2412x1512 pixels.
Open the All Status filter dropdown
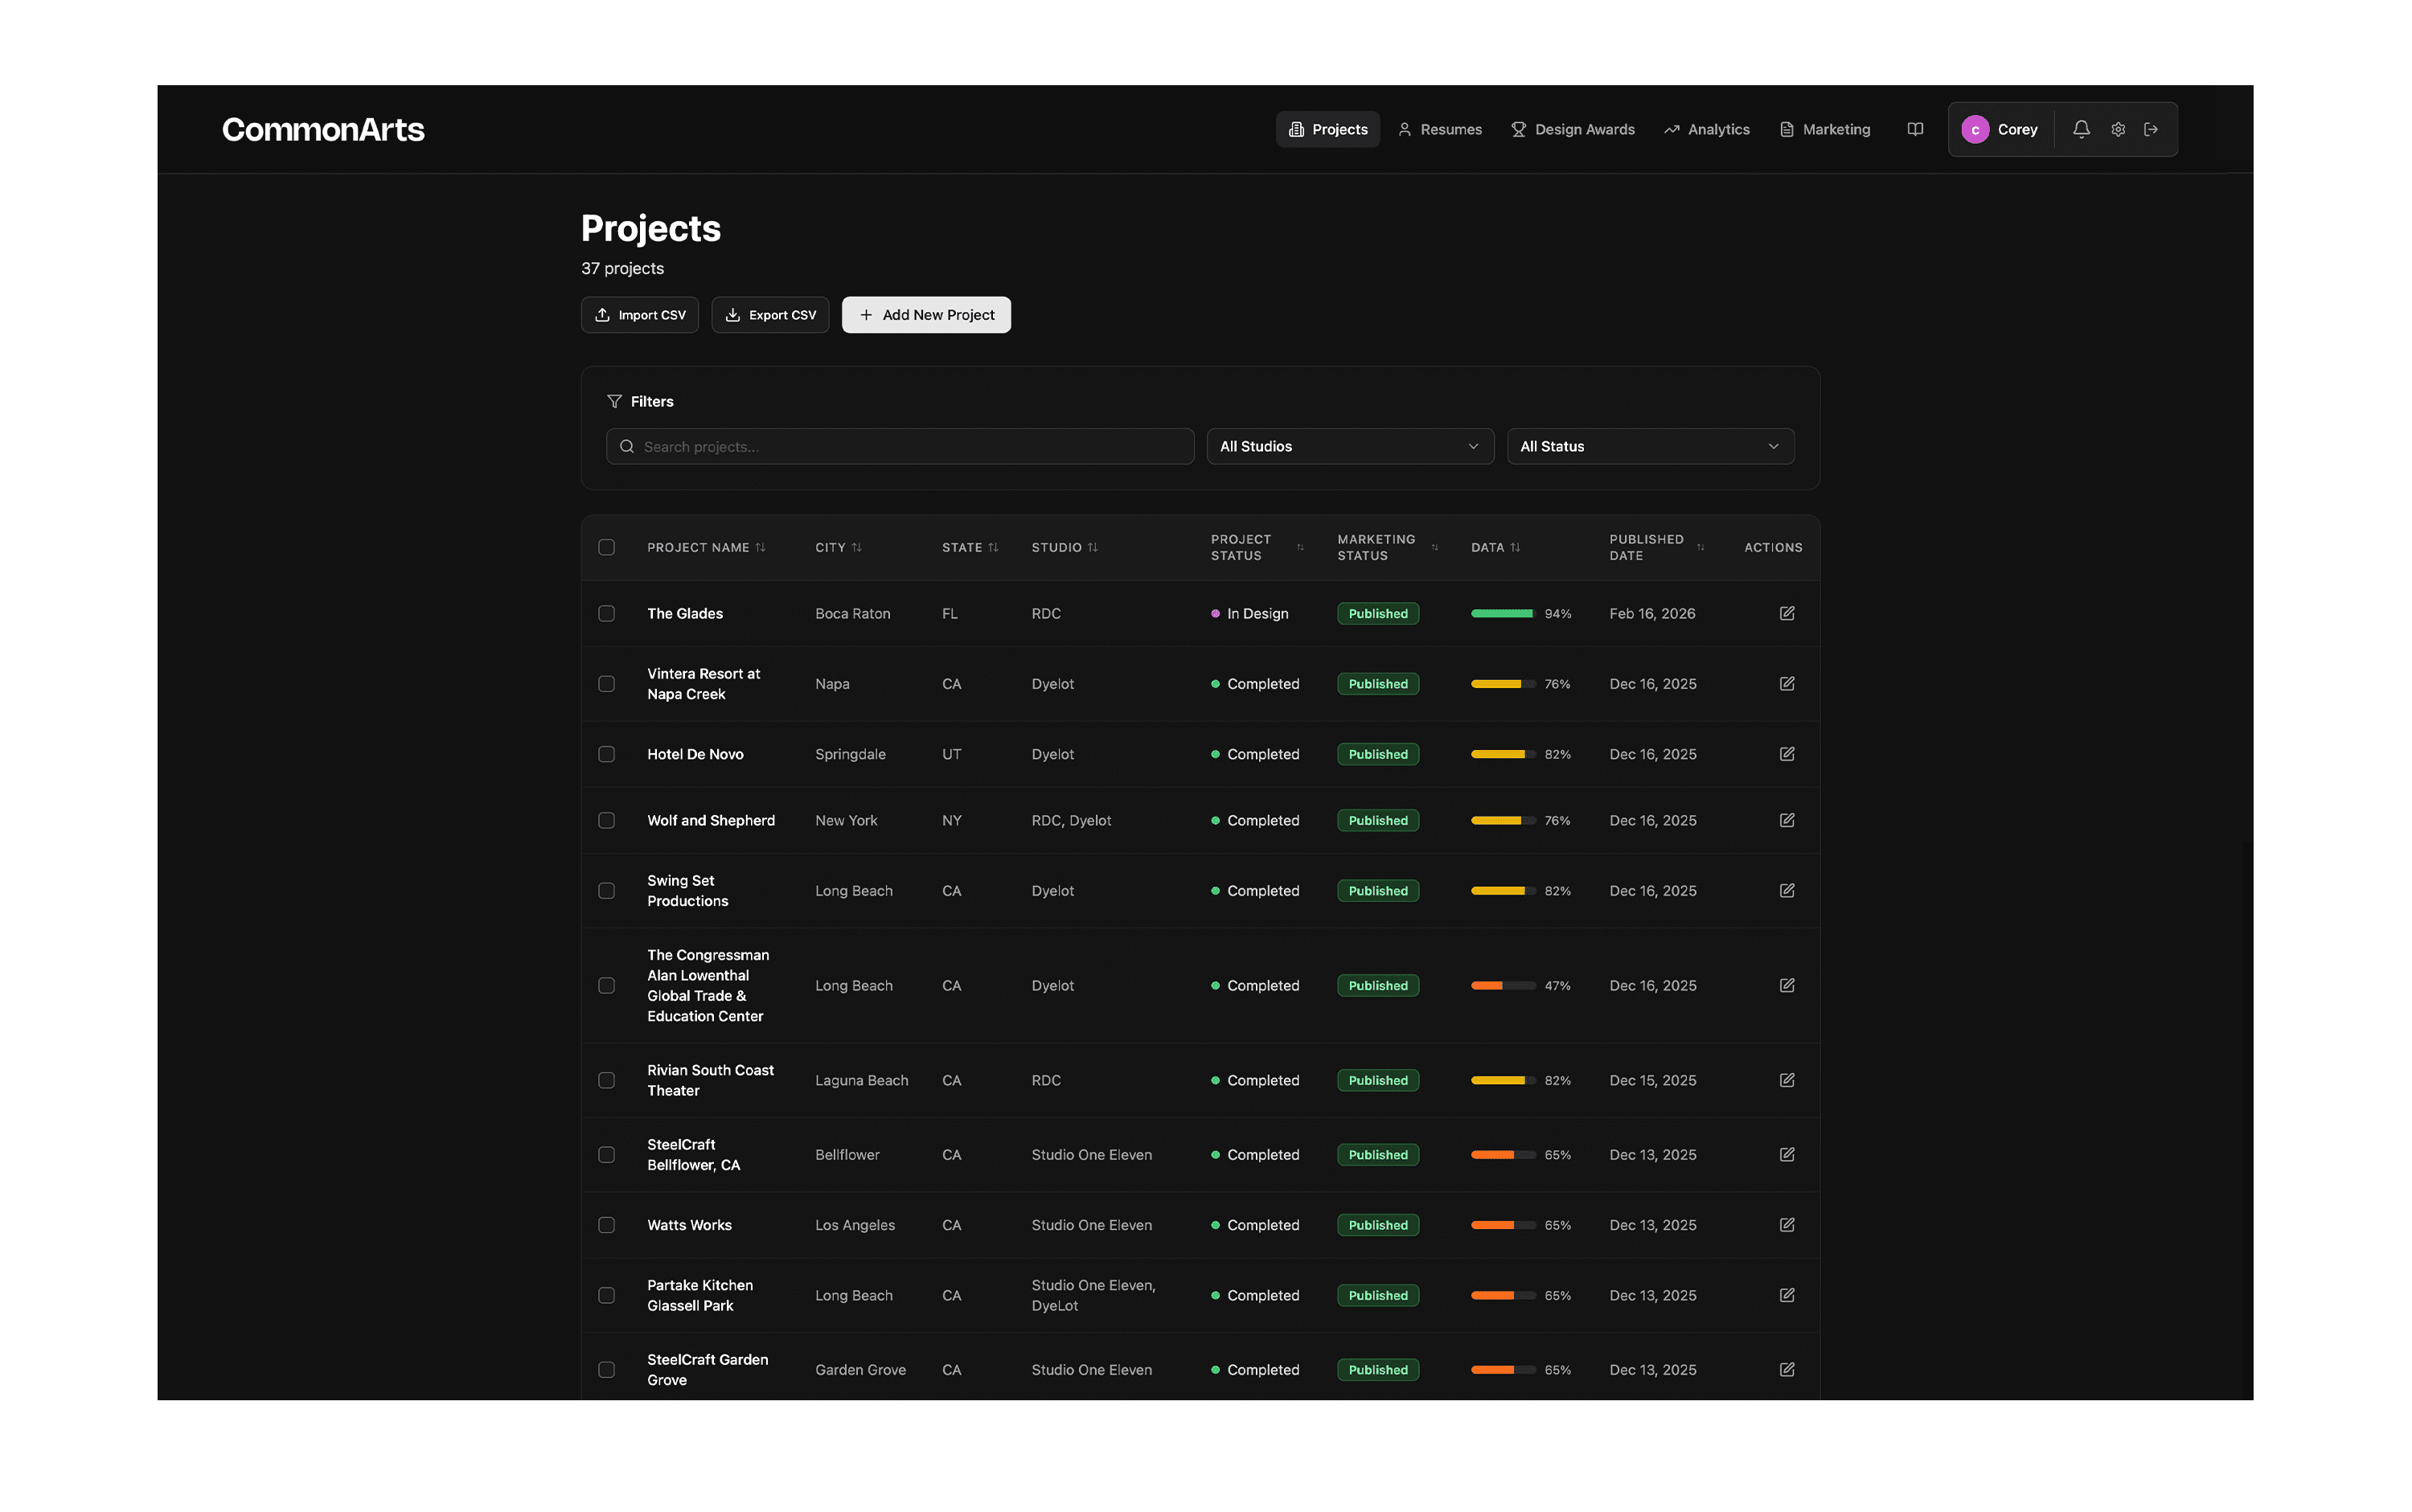pyautogui.click(x=1649, y=446)
